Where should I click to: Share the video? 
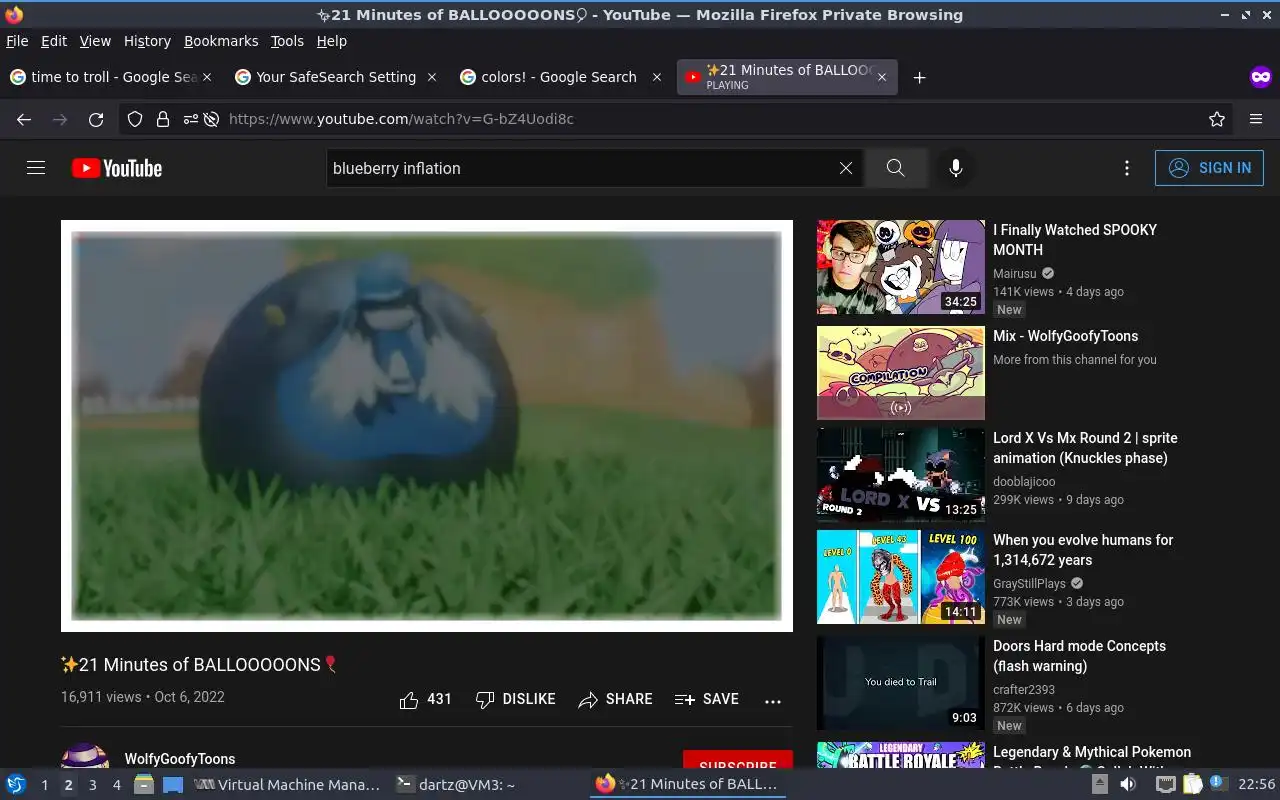615,700
